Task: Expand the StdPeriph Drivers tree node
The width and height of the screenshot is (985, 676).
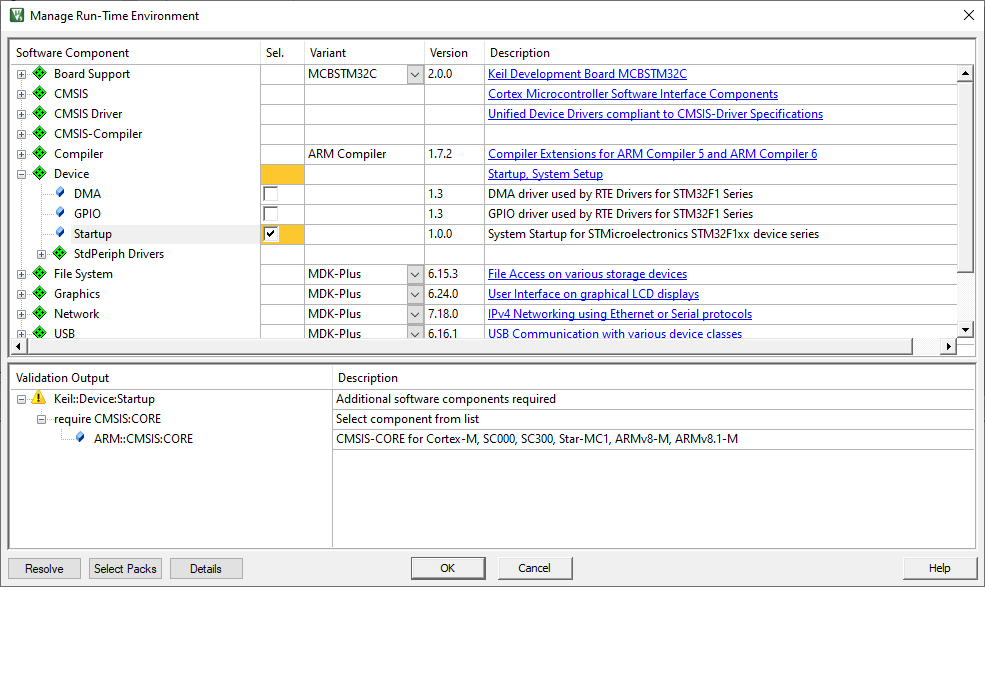Action: pyautogui.click(x=40, y=253)
